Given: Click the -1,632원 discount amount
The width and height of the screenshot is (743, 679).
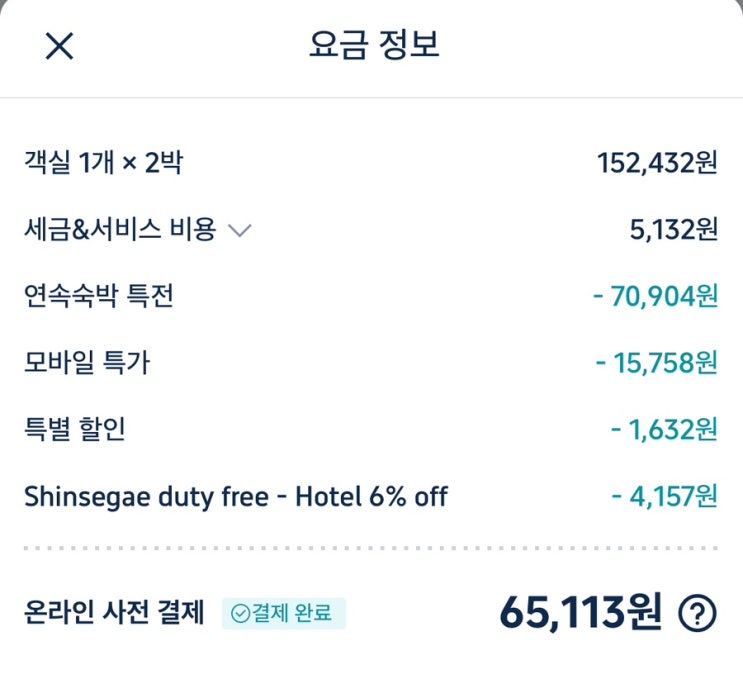Looking at the screenshot, I should point(664,430).
